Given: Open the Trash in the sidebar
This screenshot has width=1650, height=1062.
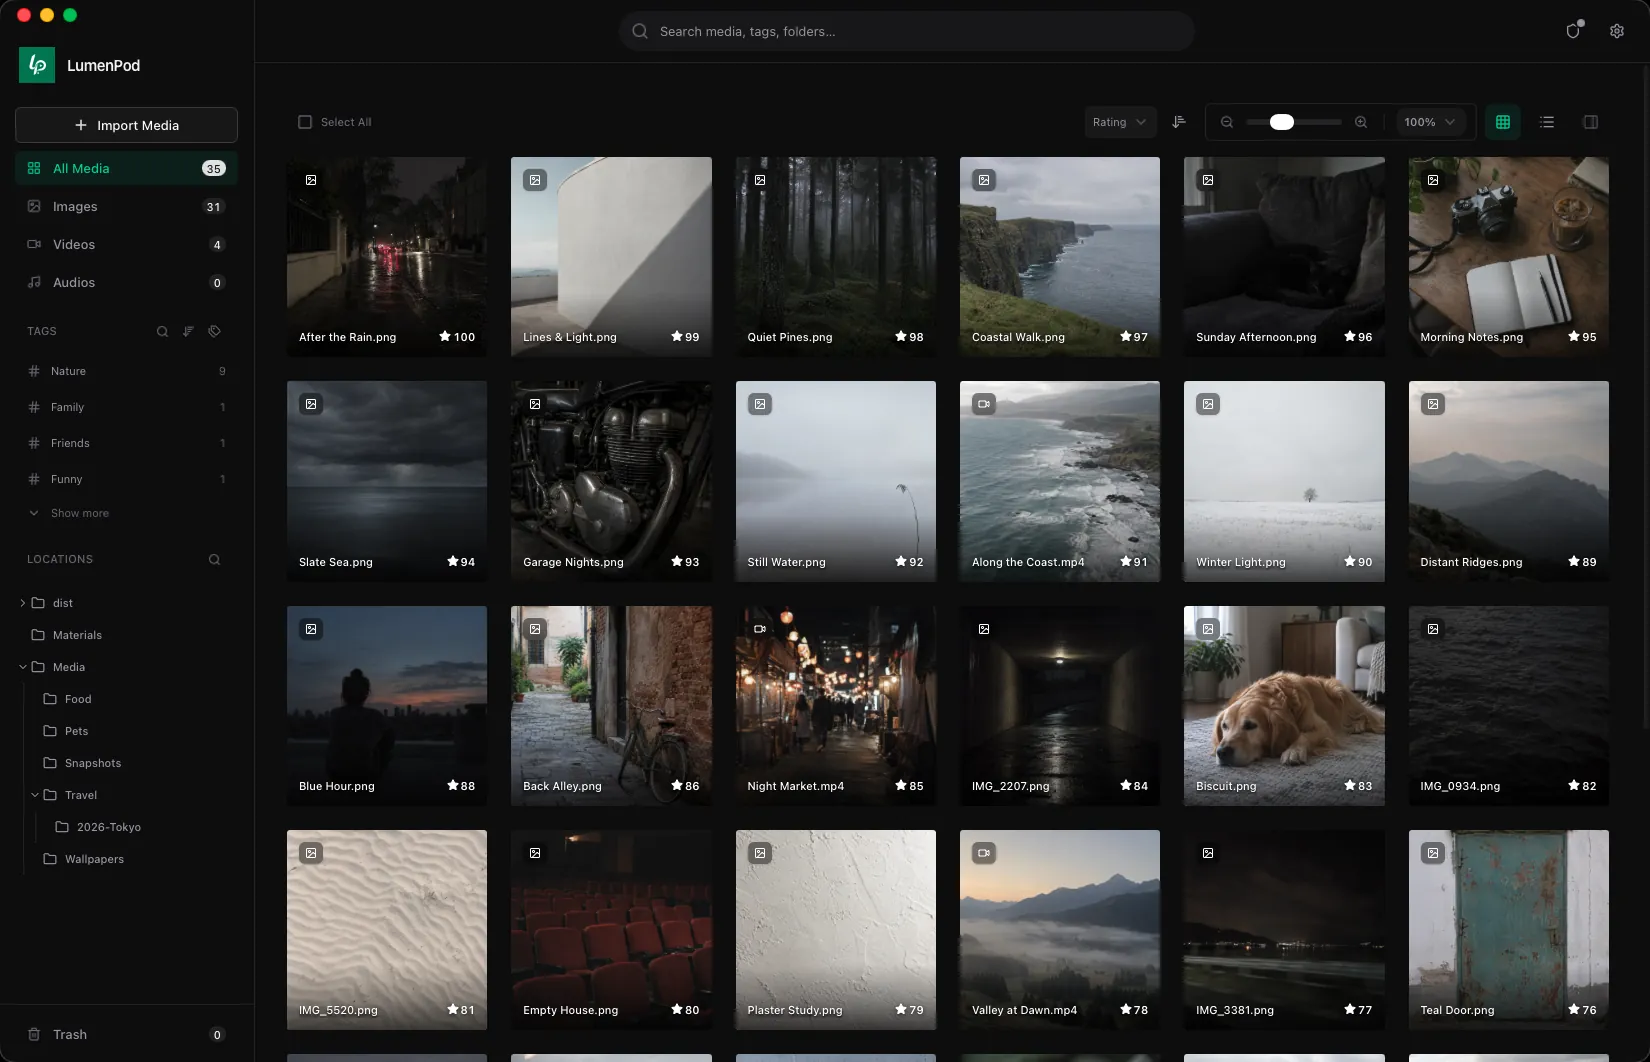Looking at the screenshot, I should click(x=126, y=1034).
